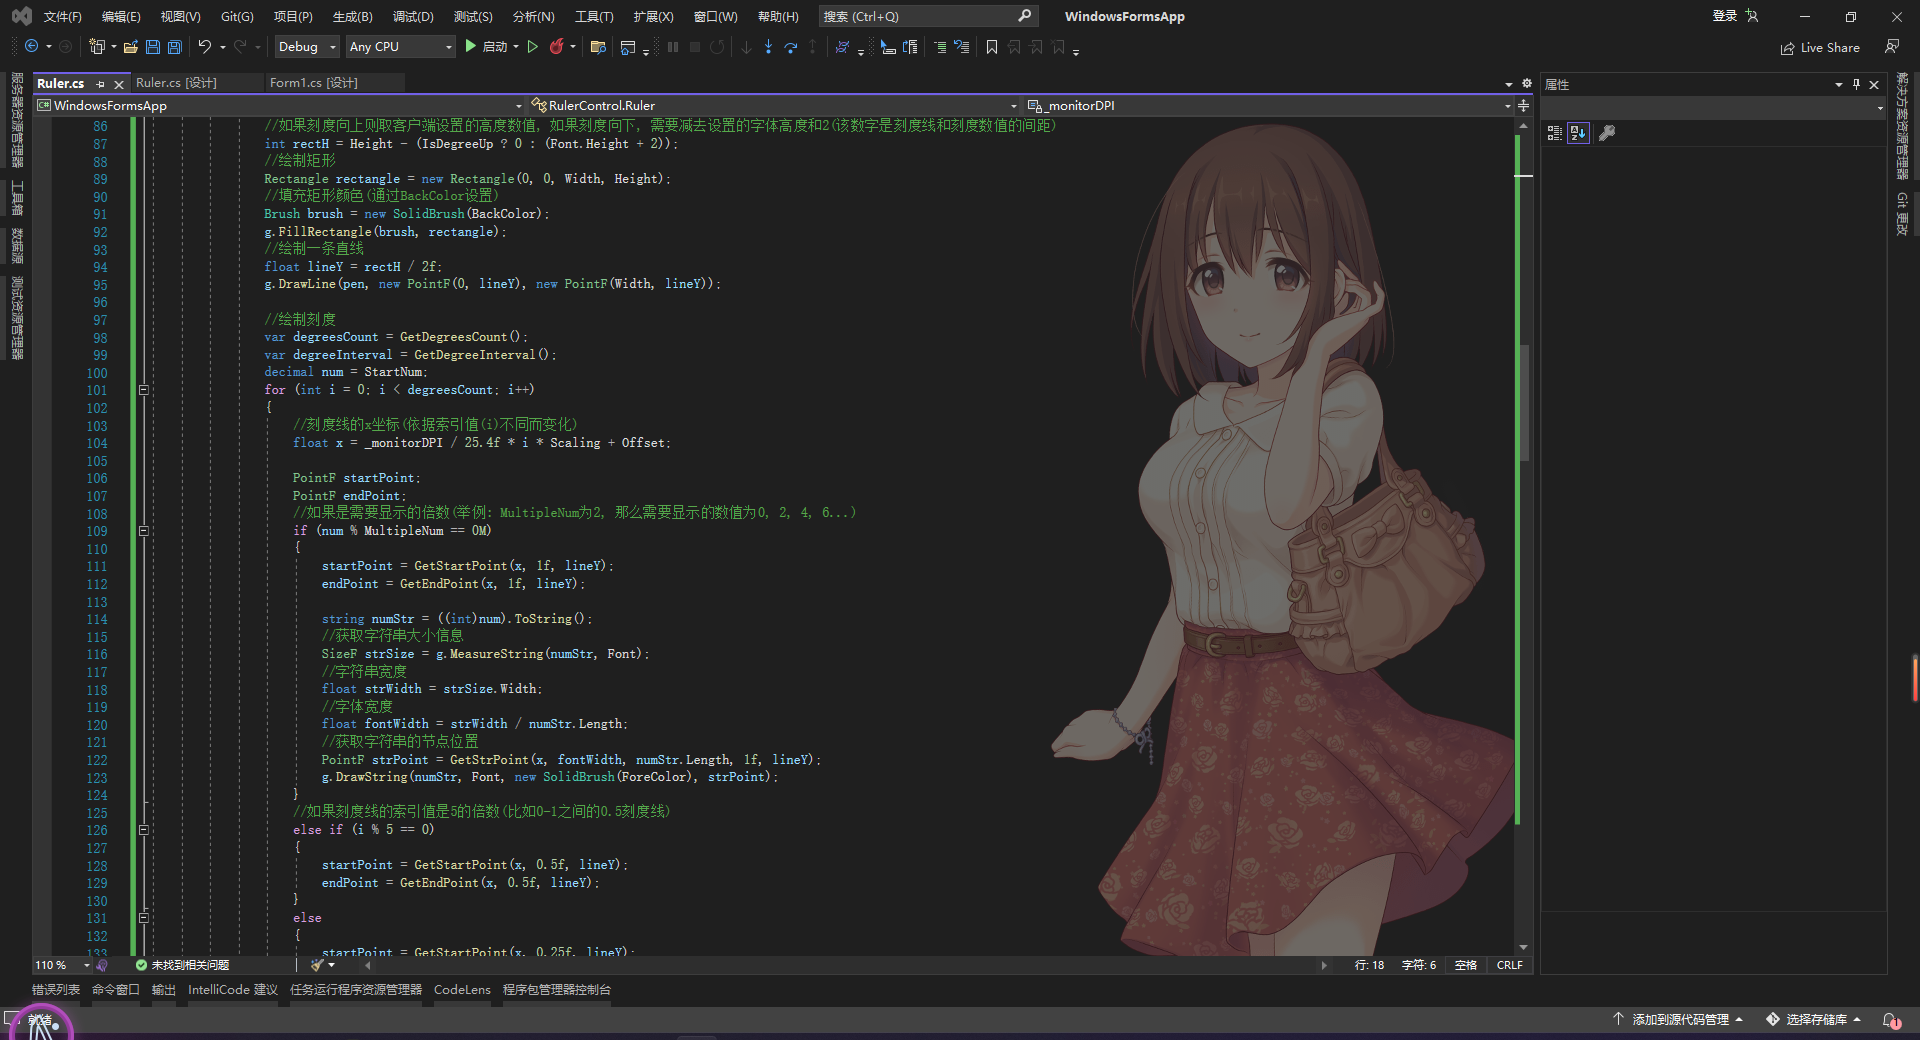Save the current file with Save icon

click(x=152, y=46)
